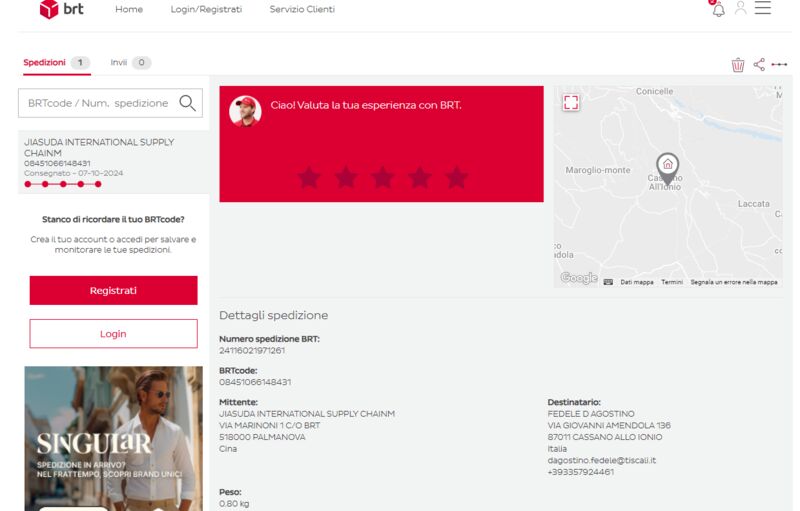Click Ciao! Valuta la tua esperienza text
Screen dimensions: 800x511
pos(366,105)
